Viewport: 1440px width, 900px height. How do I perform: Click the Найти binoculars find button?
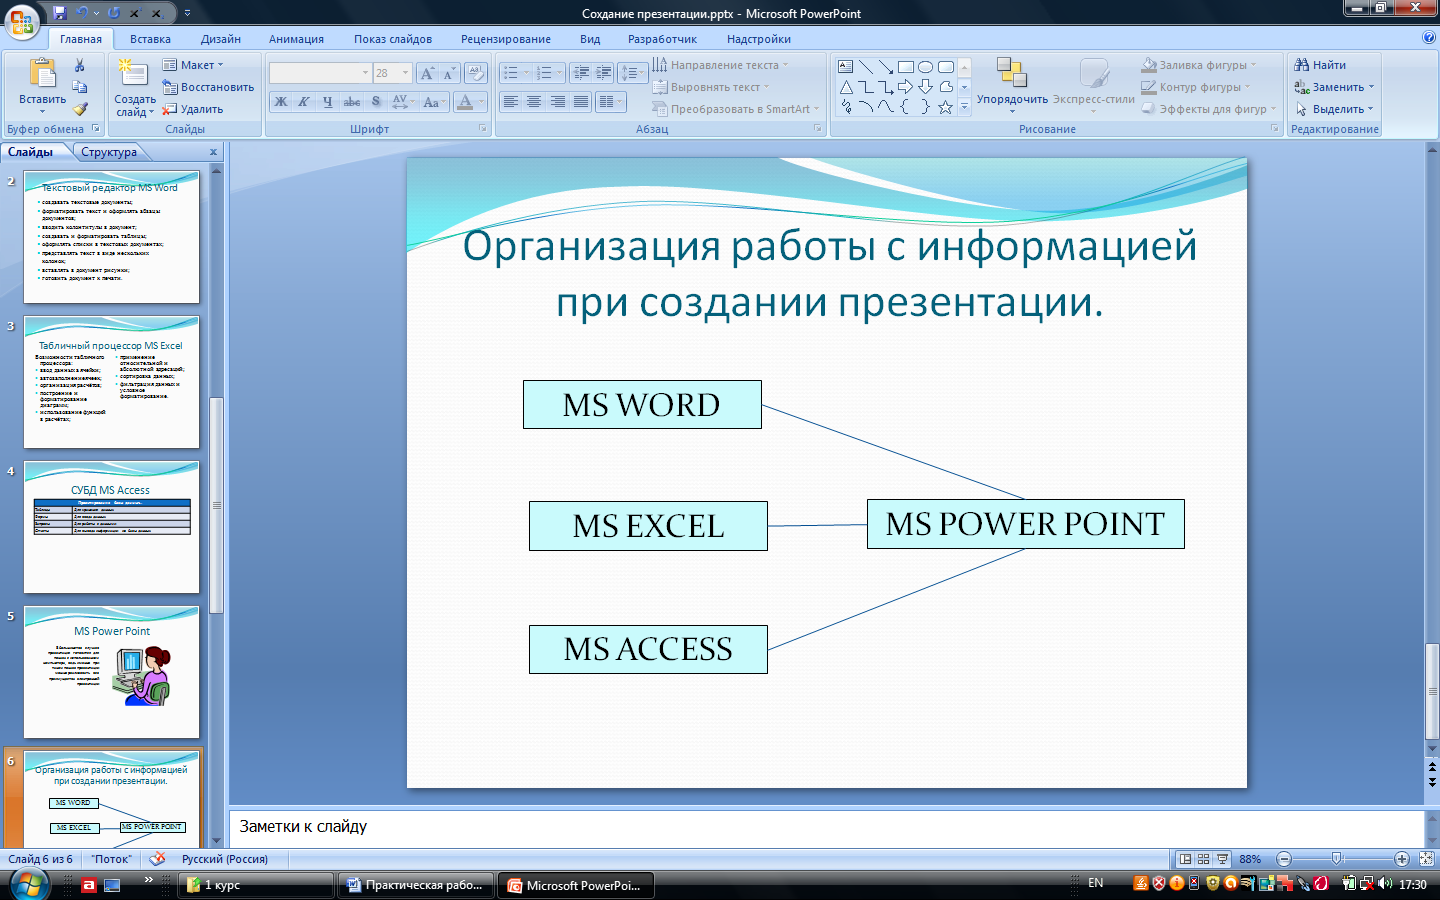click(1321, 65)
